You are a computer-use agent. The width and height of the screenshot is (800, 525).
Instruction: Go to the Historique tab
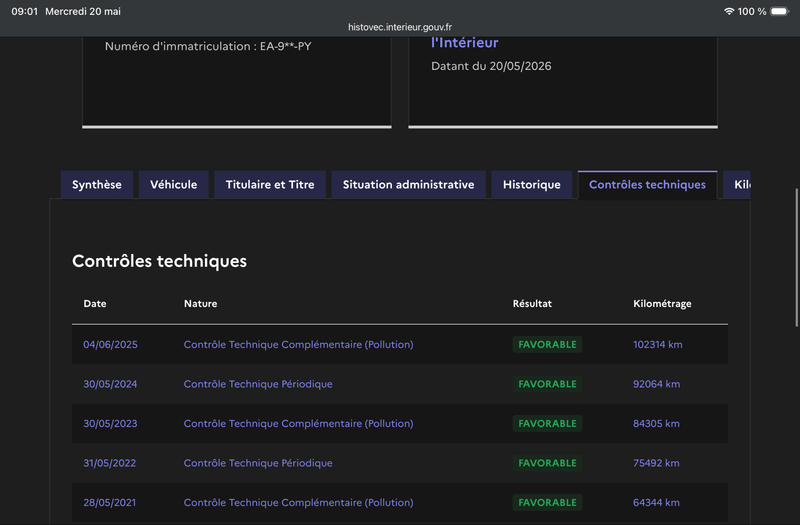pos(532,185)
